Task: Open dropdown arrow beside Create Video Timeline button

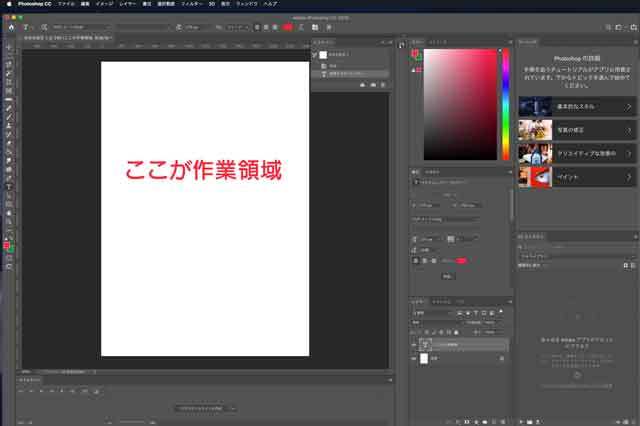Action: (233, 408)
